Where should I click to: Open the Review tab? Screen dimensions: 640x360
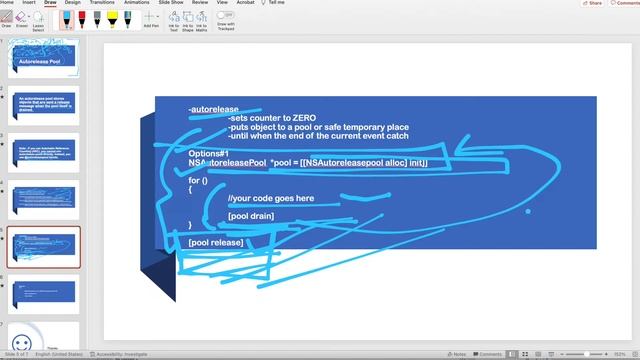200,2
